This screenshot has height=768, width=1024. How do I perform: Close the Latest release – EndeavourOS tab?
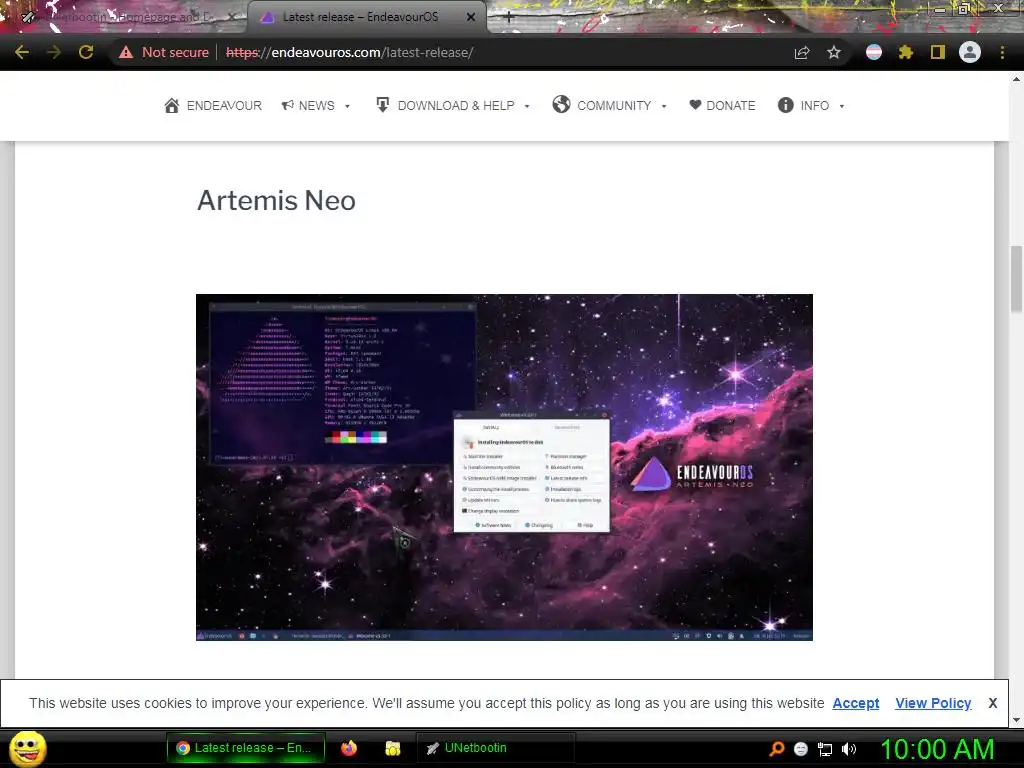(x=471, y=17)
